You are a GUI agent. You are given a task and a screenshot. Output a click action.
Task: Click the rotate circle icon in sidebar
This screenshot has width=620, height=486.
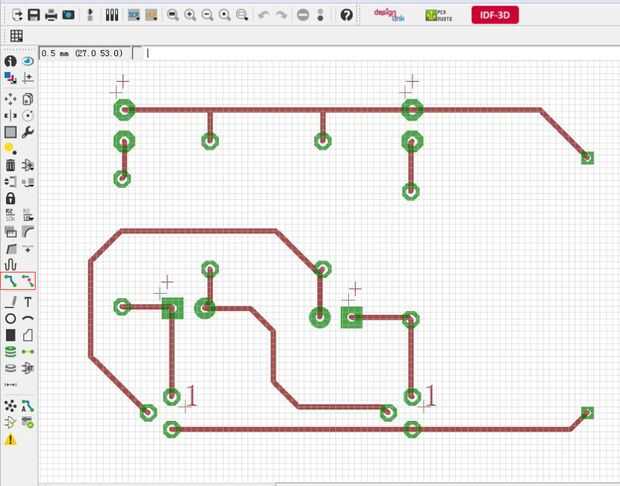(28, 115)
